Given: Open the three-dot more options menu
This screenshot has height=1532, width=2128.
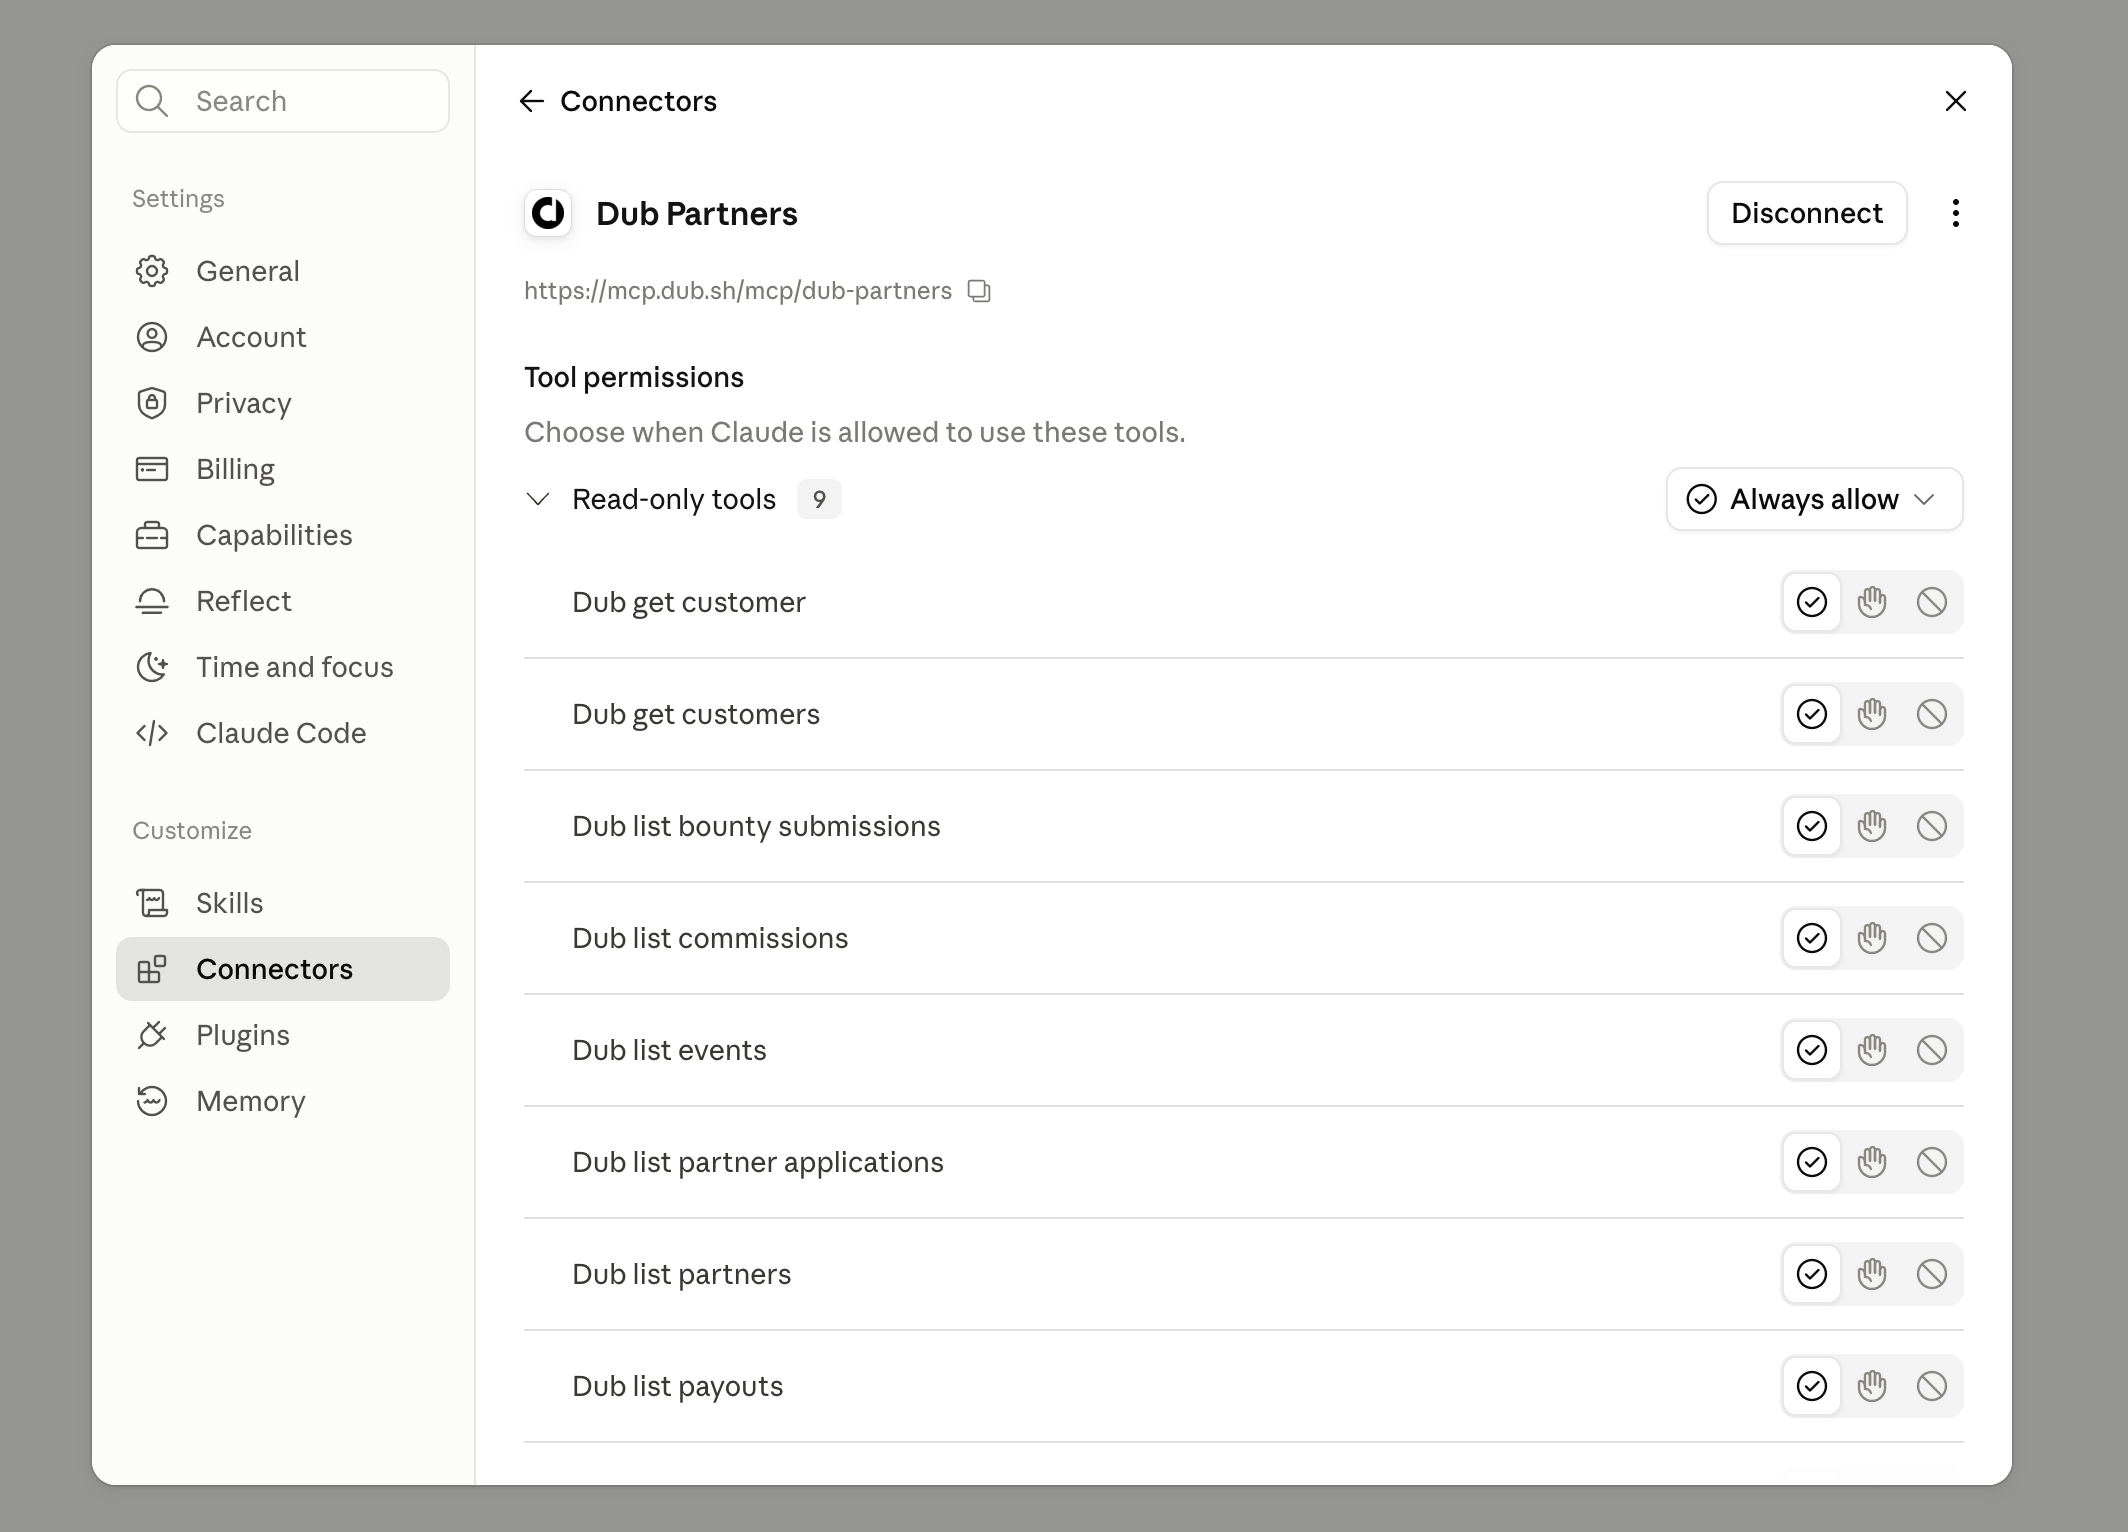Looking at the screenshot, I should (1955, 213).
